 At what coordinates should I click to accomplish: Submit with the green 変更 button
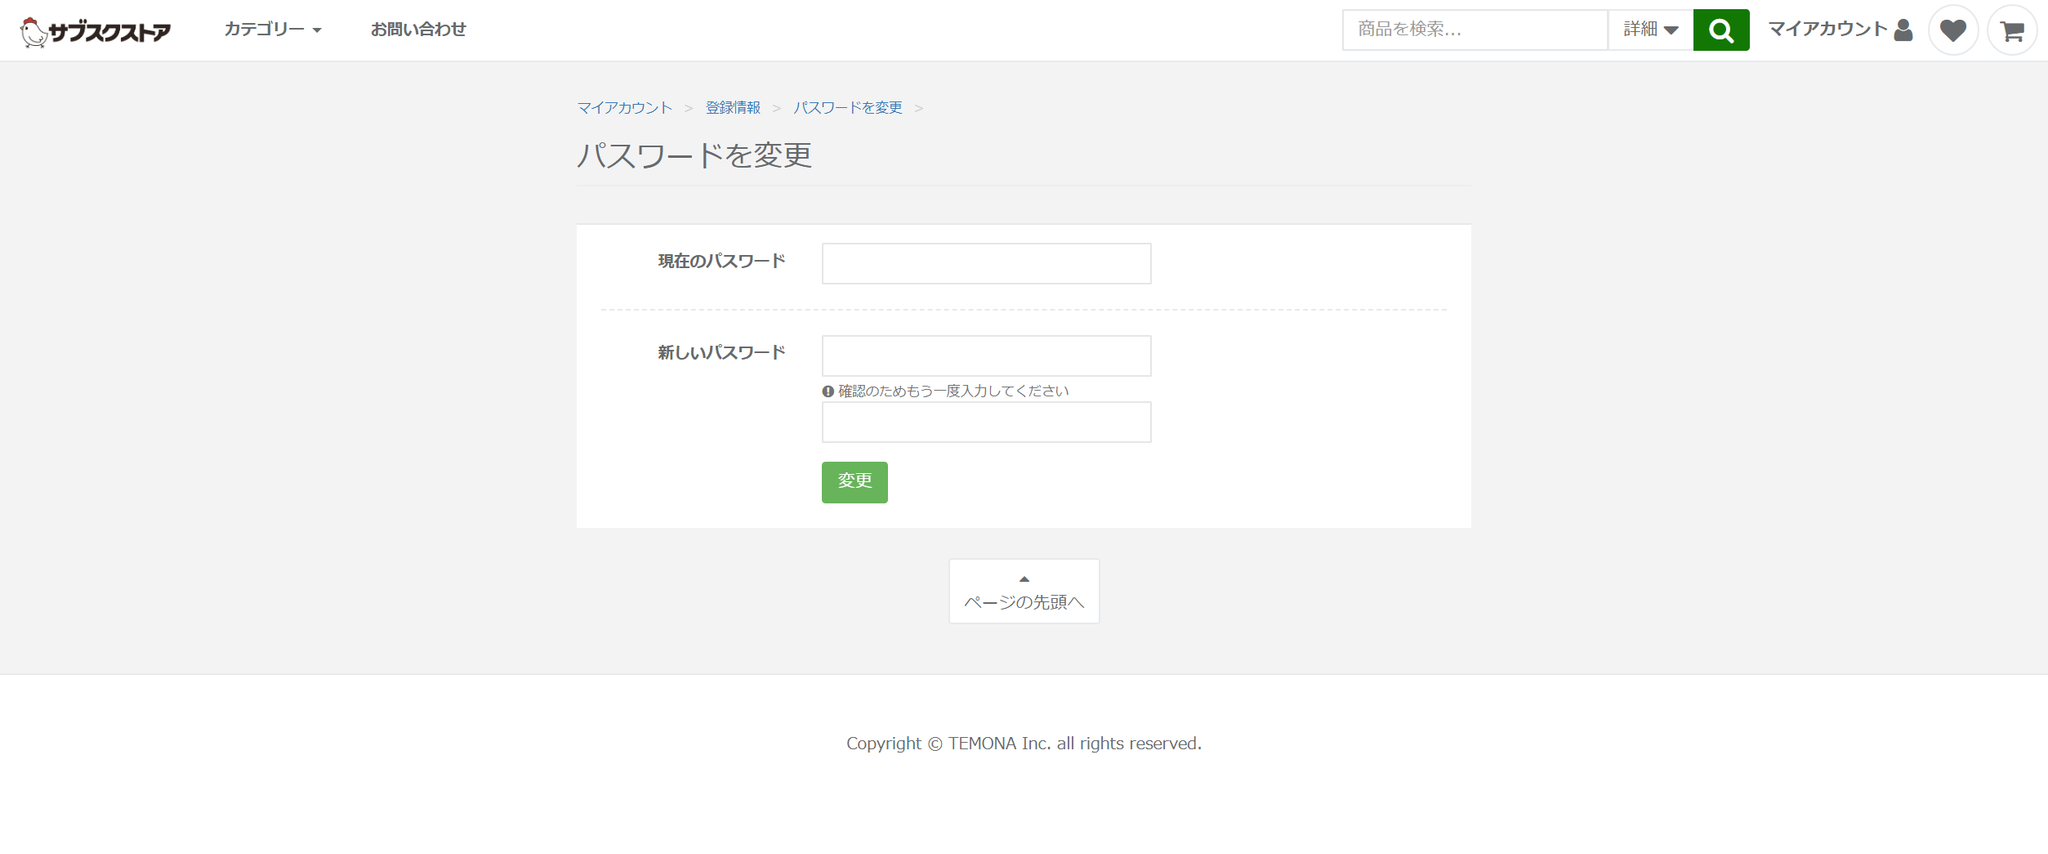(855, 482)
